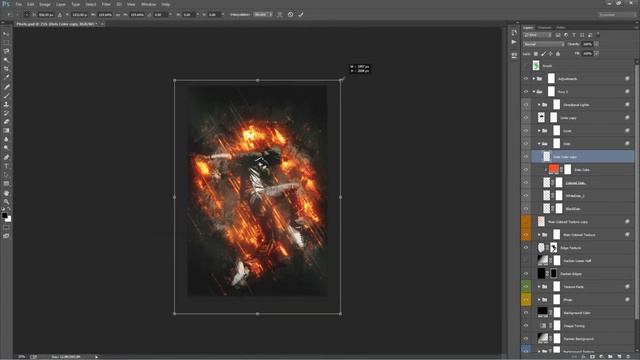The height and width of the screenshot is (360, 640).
Task: Open the Filter menu
Action: tap(106, 4)
